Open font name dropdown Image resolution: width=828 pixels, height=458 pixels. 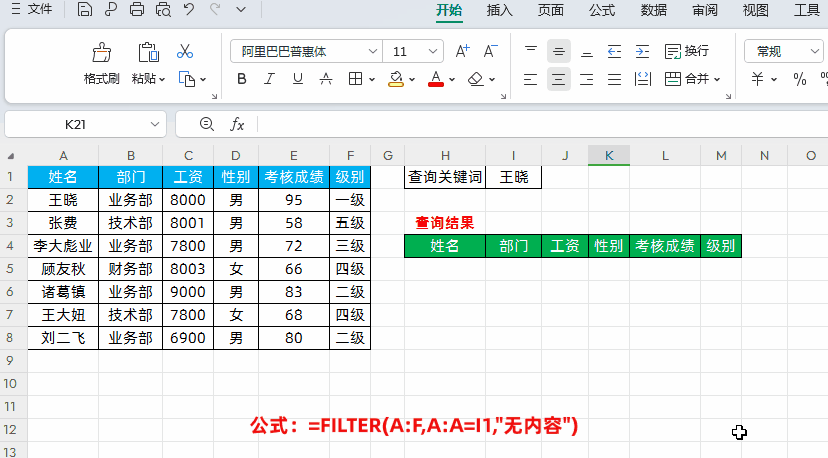coord(372,51)
